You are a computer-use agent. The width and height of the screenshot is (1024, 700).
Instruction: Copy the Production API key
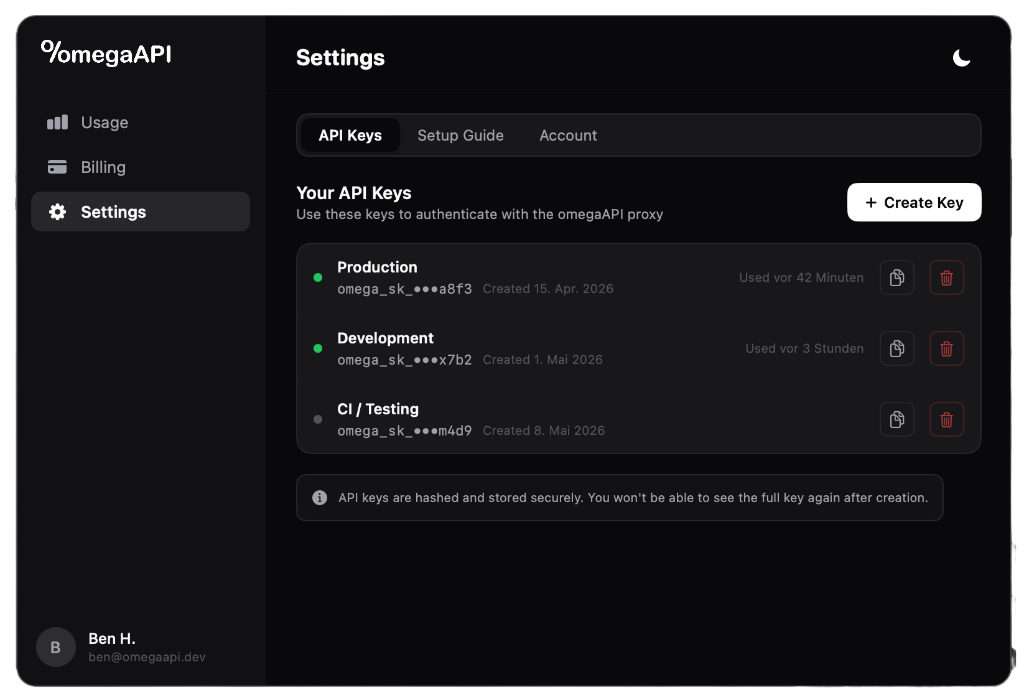(897, 278)
